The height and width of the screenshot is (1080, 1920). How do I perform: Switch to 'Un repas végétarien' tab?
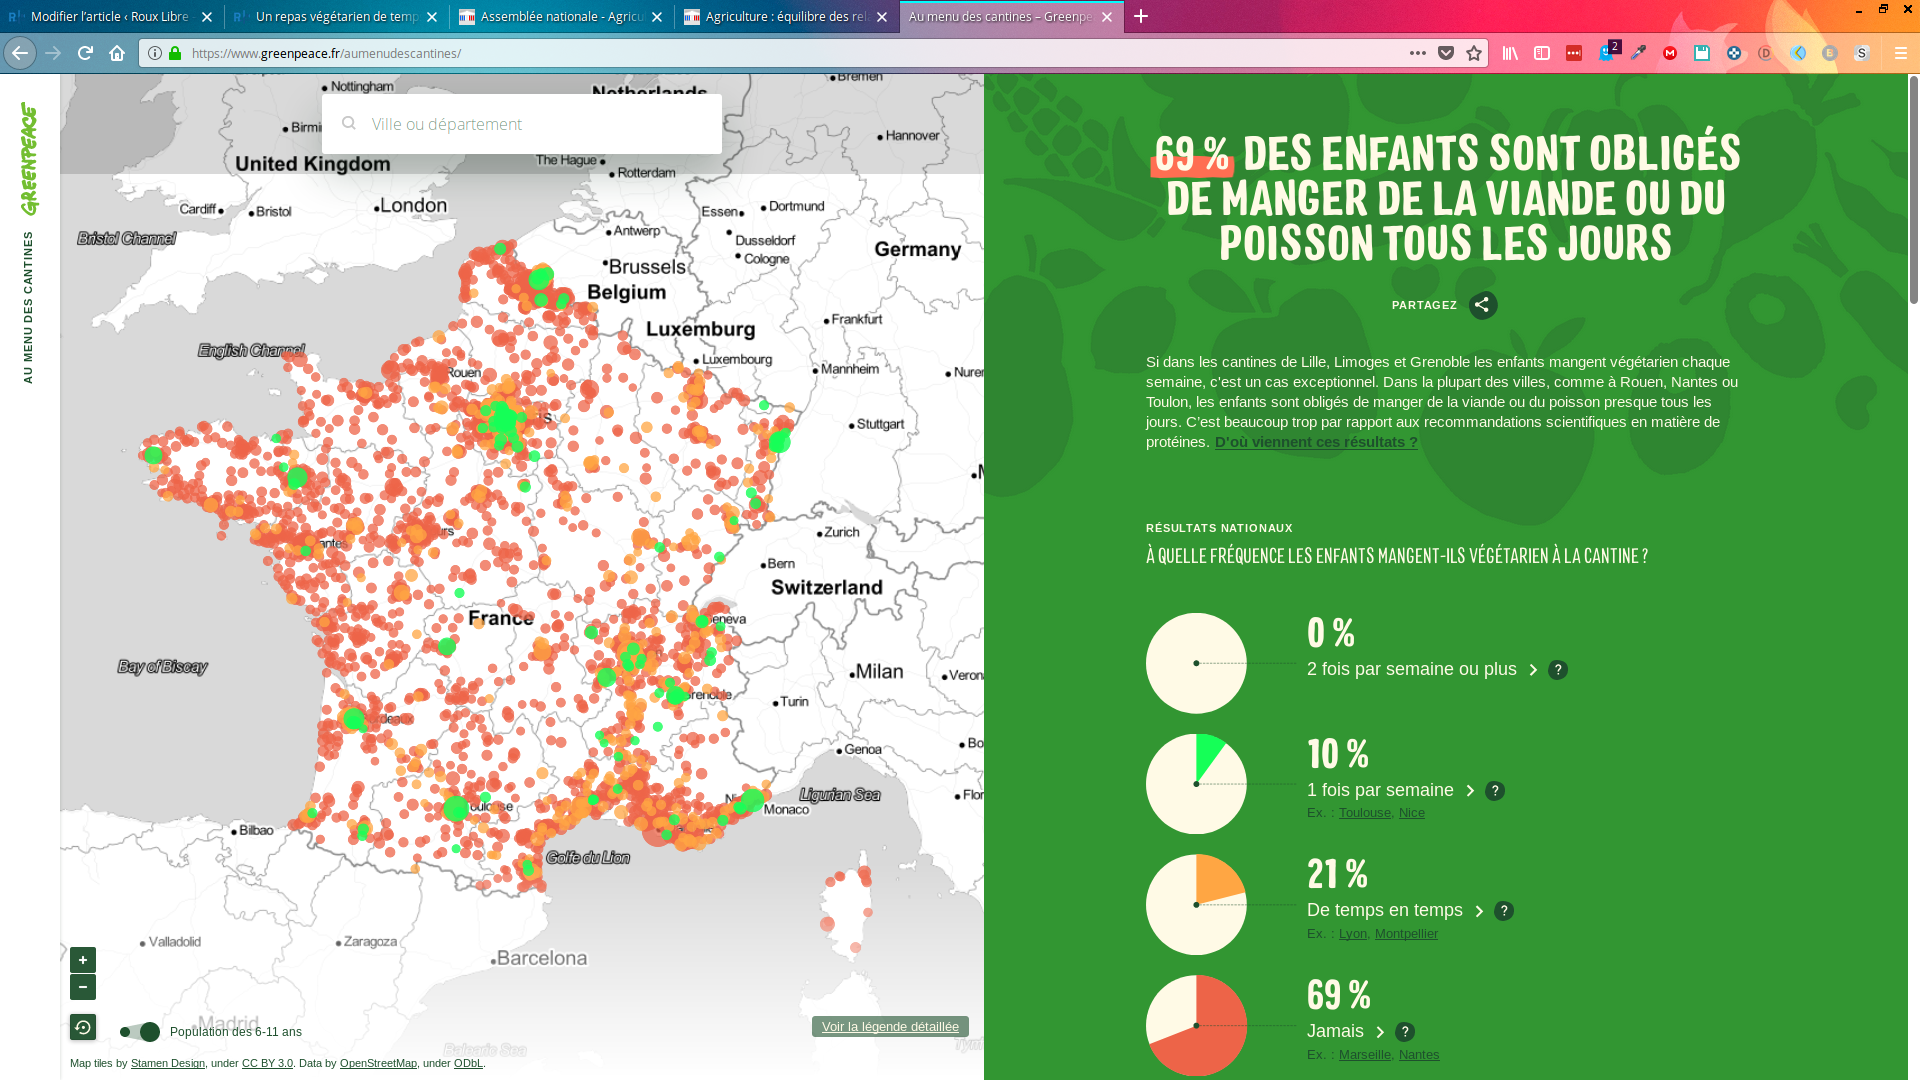pos(337,16)
